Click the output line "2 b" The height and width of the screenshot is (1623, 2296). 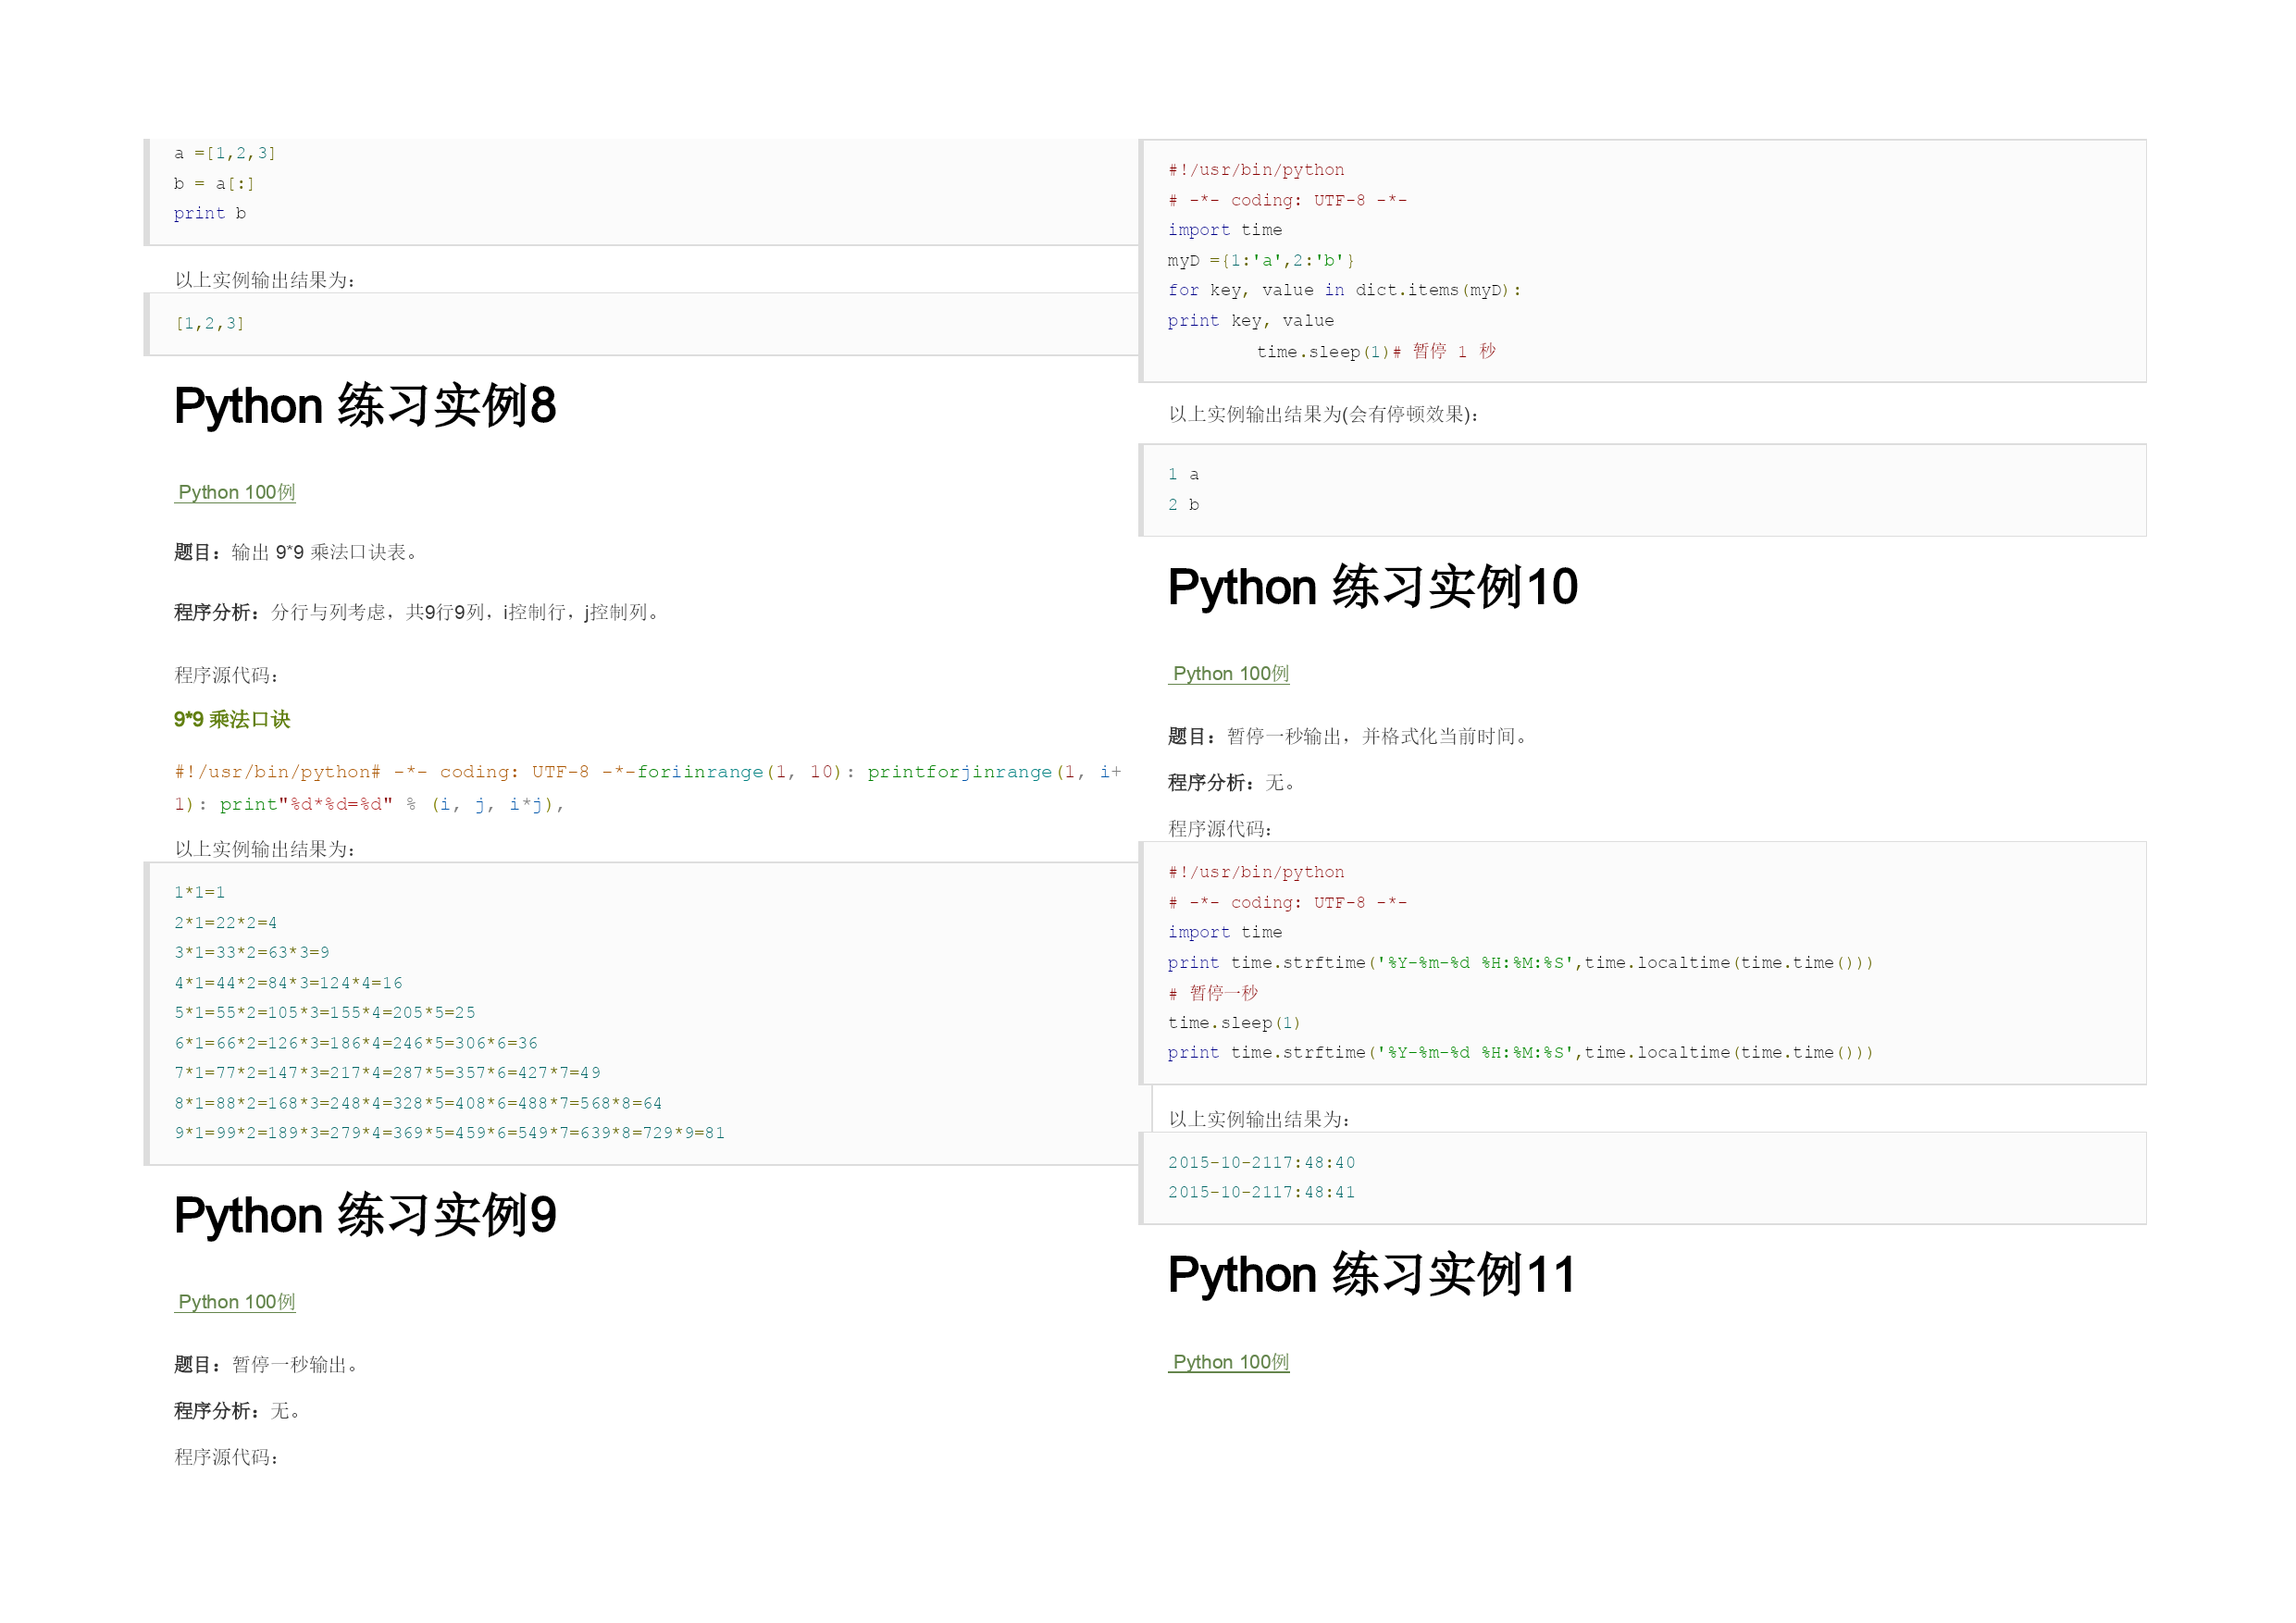coord(1183,504)
